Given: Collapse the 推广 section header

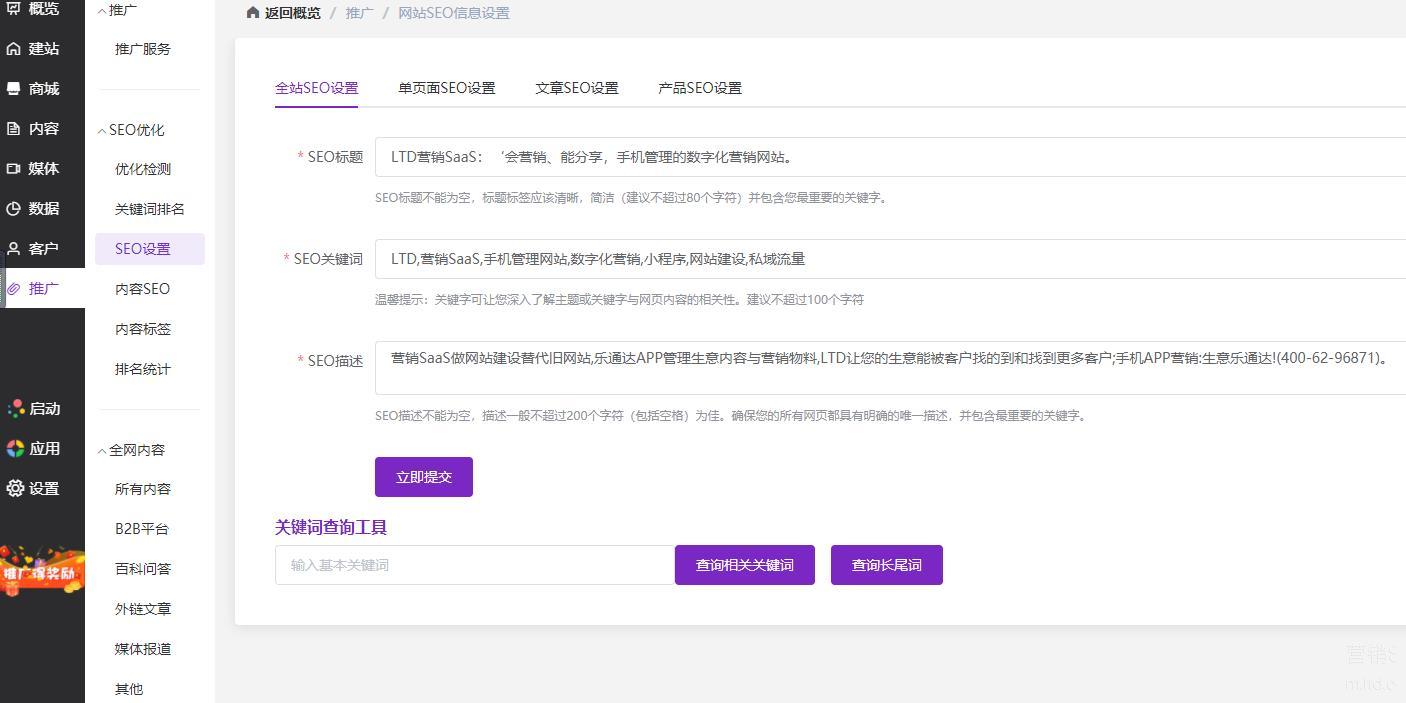Looking at the screenshot, I should pyautogui.click(x=102, y=10).
